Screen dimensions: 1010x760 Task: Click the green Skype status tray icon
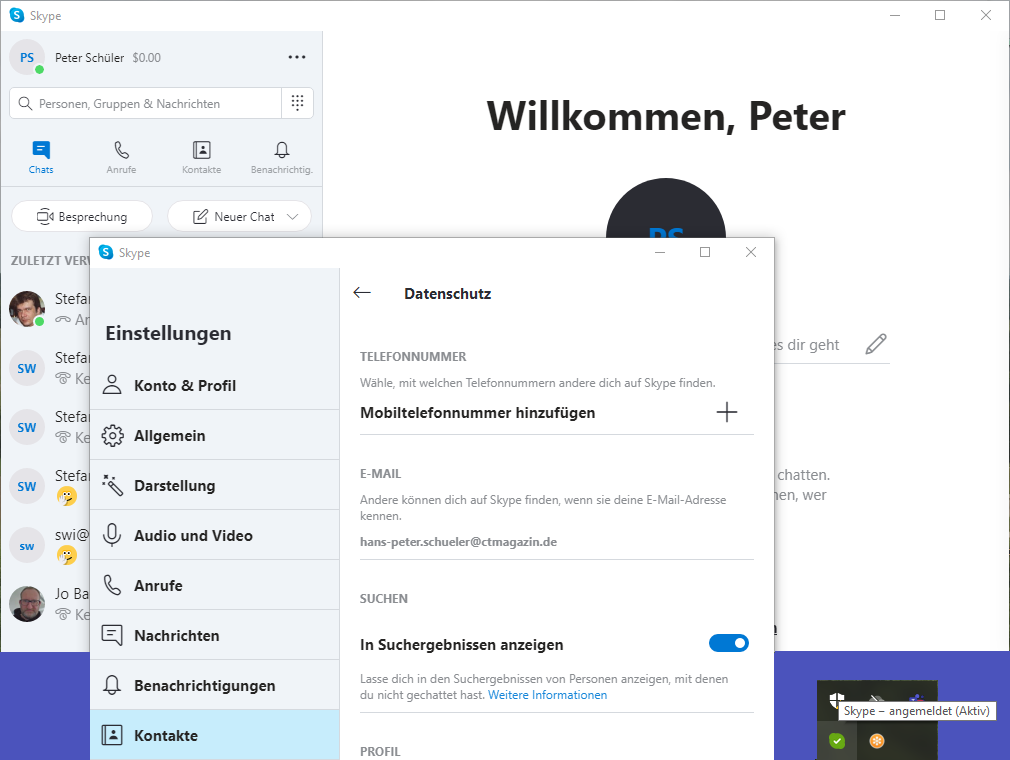pyautogui.click(x=837, y=741)
